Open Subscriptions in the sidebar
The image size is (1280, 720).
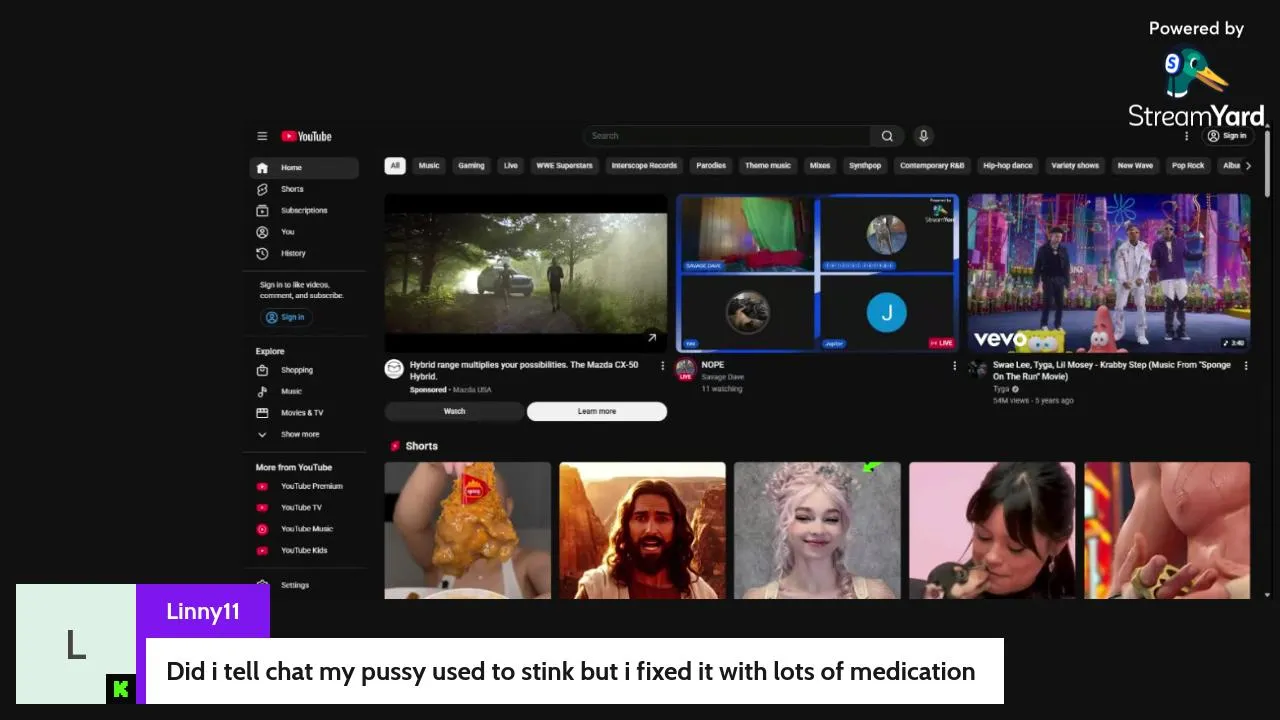[x=304, y=210]
